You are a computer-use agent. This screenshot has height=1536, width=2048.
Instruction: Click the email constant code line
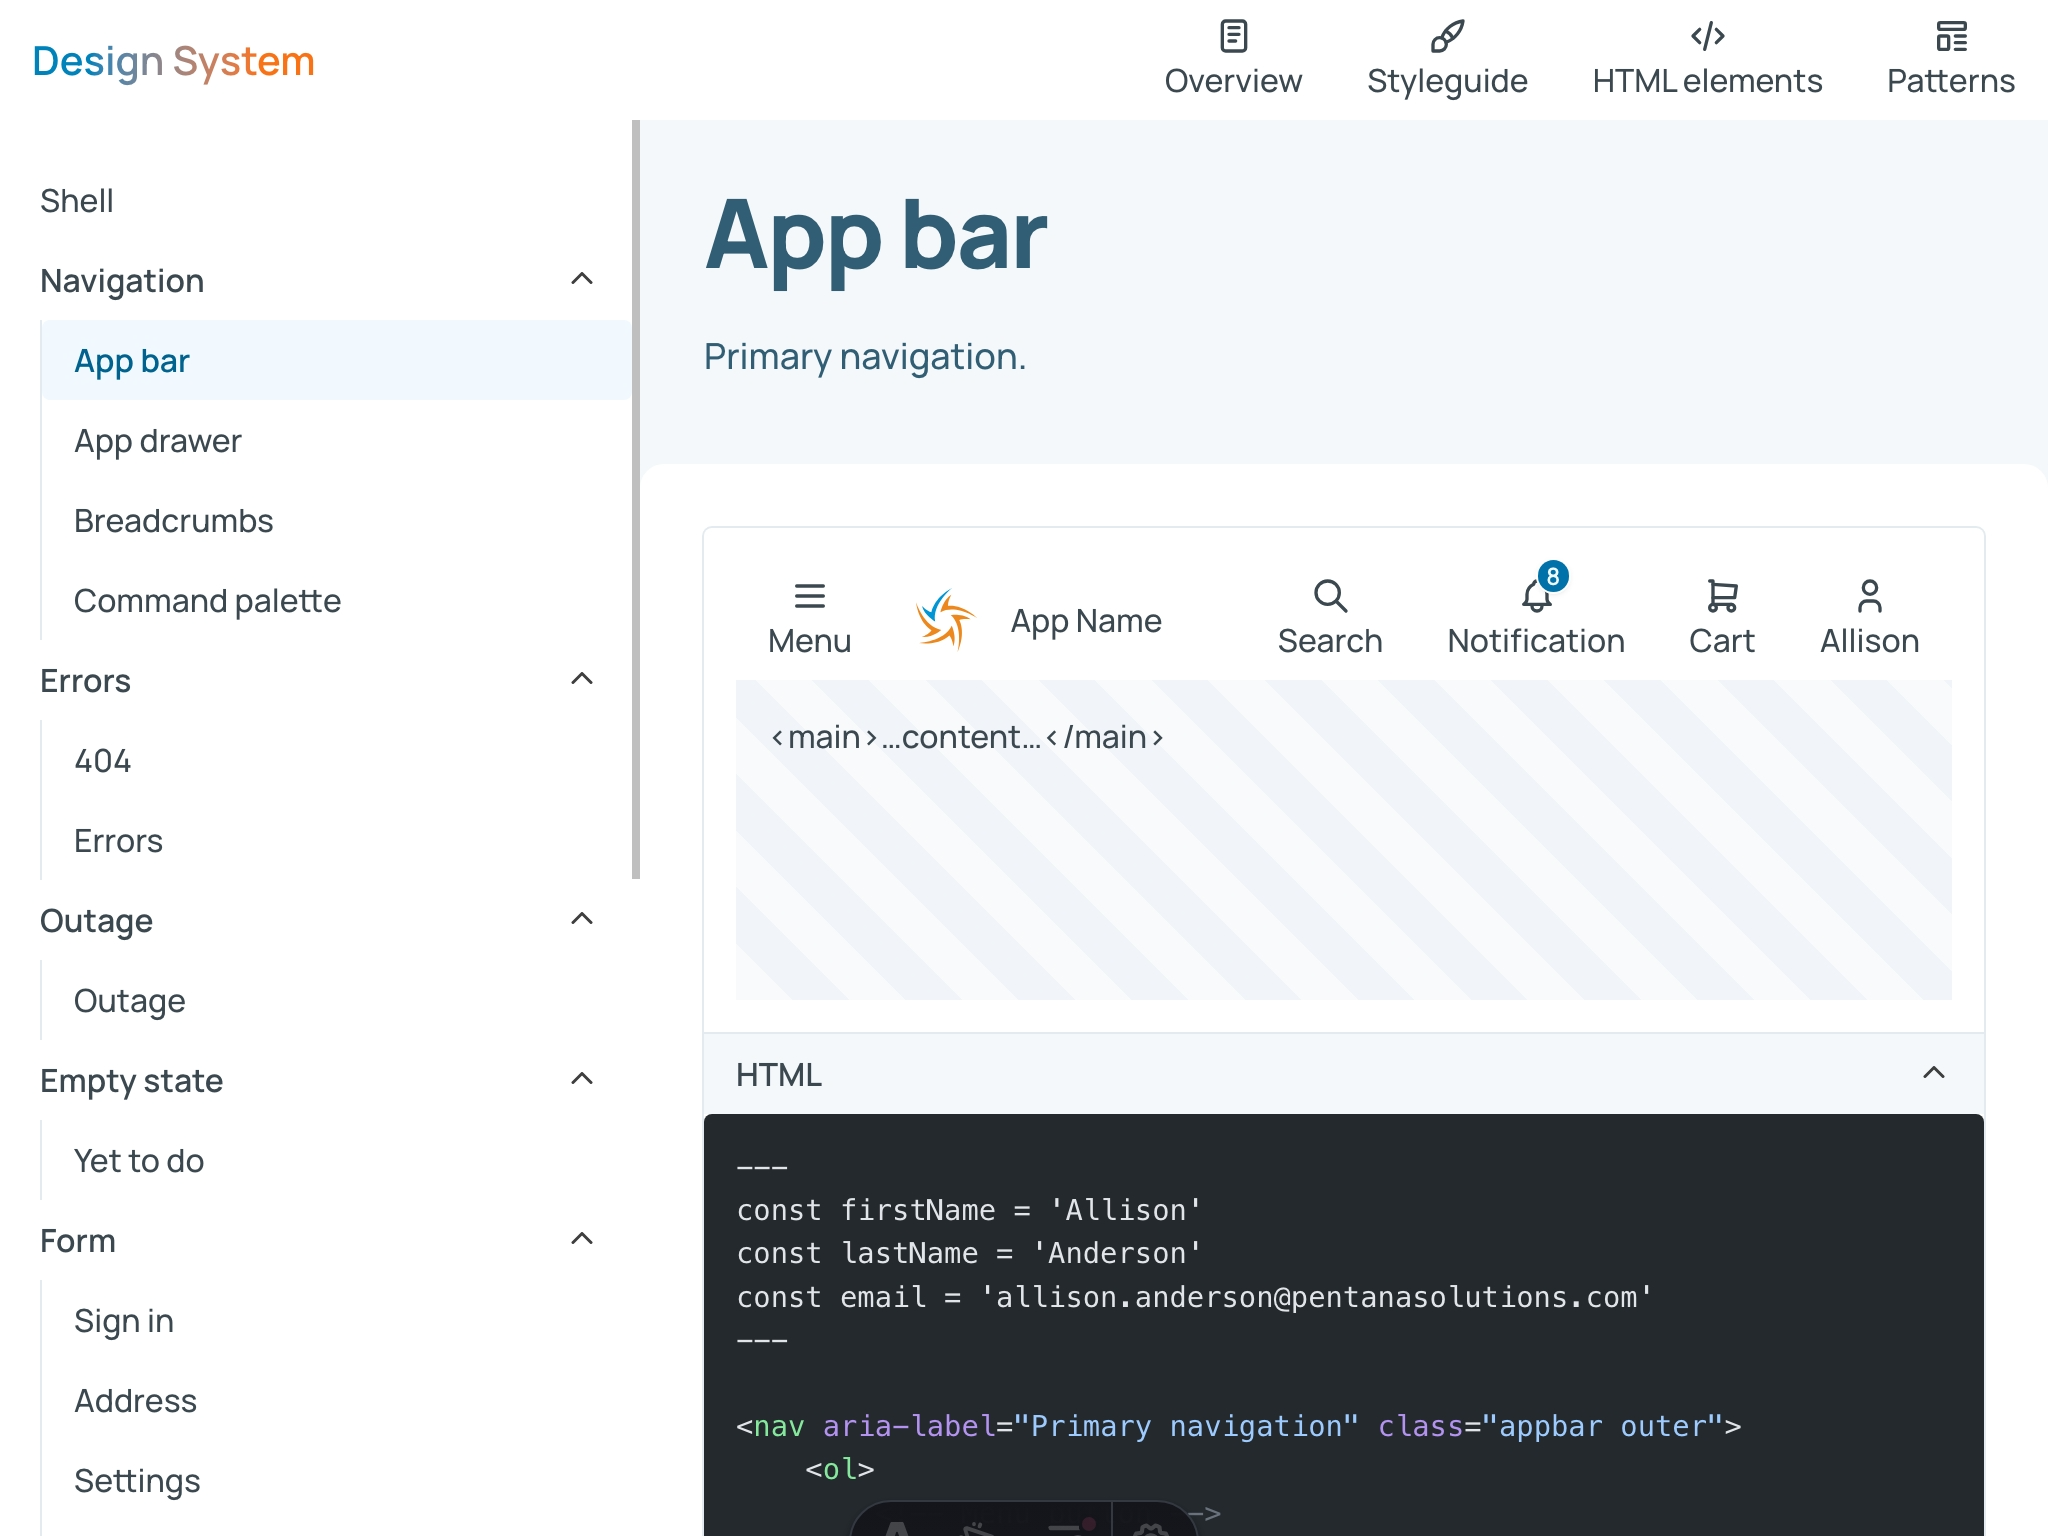click(1194, 1297)
